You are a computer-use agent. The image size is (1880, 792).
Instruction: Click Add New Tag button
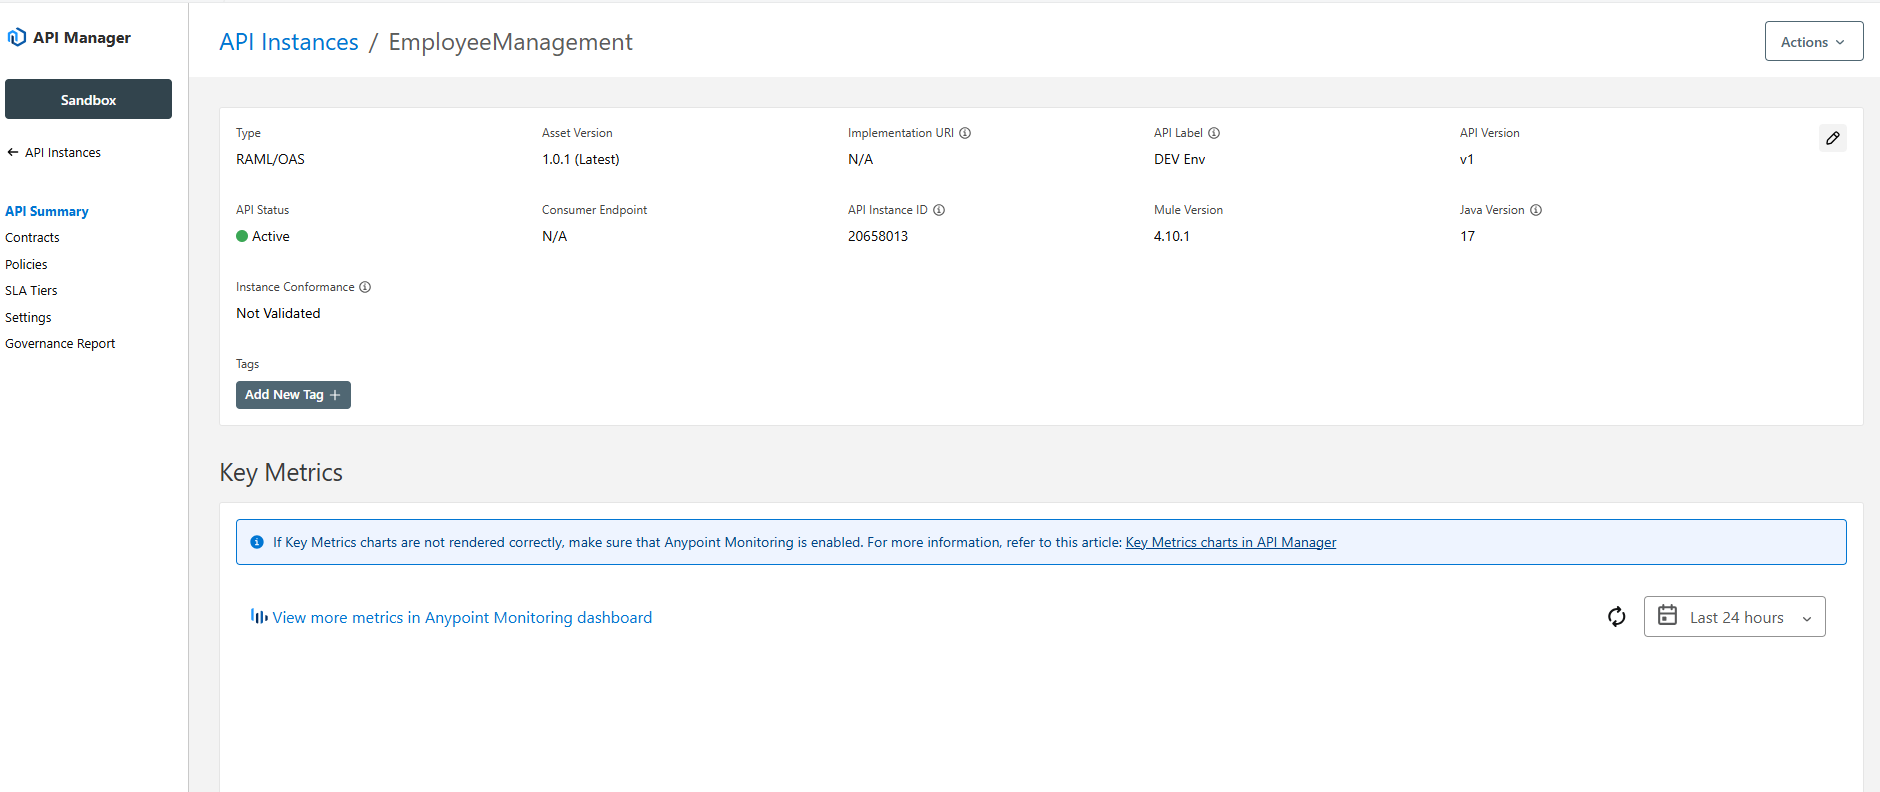(293, 395)
